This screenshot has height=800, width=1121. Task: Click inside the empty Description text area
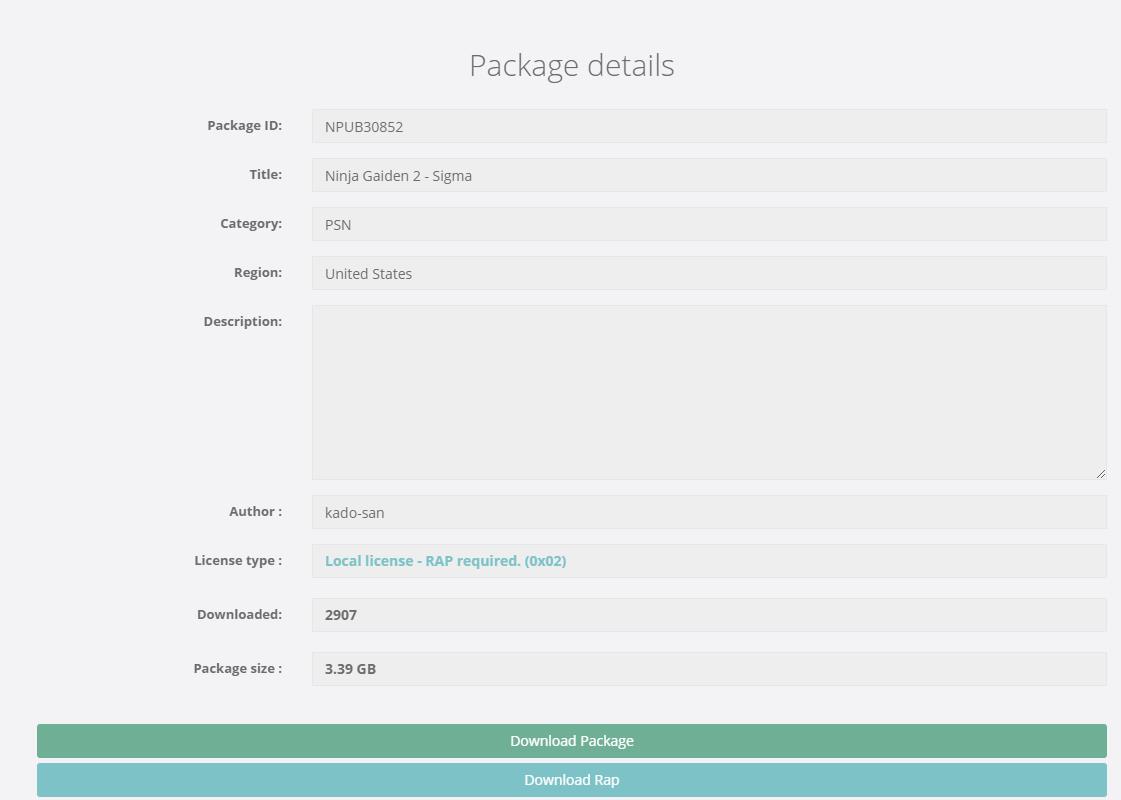click(708, 392)
